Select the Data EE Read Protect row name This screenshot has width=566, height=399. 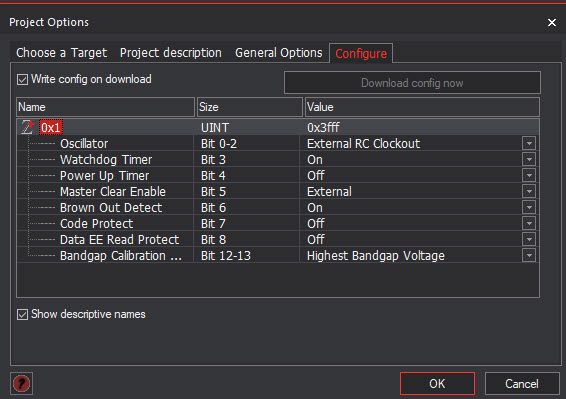[119, 240]
